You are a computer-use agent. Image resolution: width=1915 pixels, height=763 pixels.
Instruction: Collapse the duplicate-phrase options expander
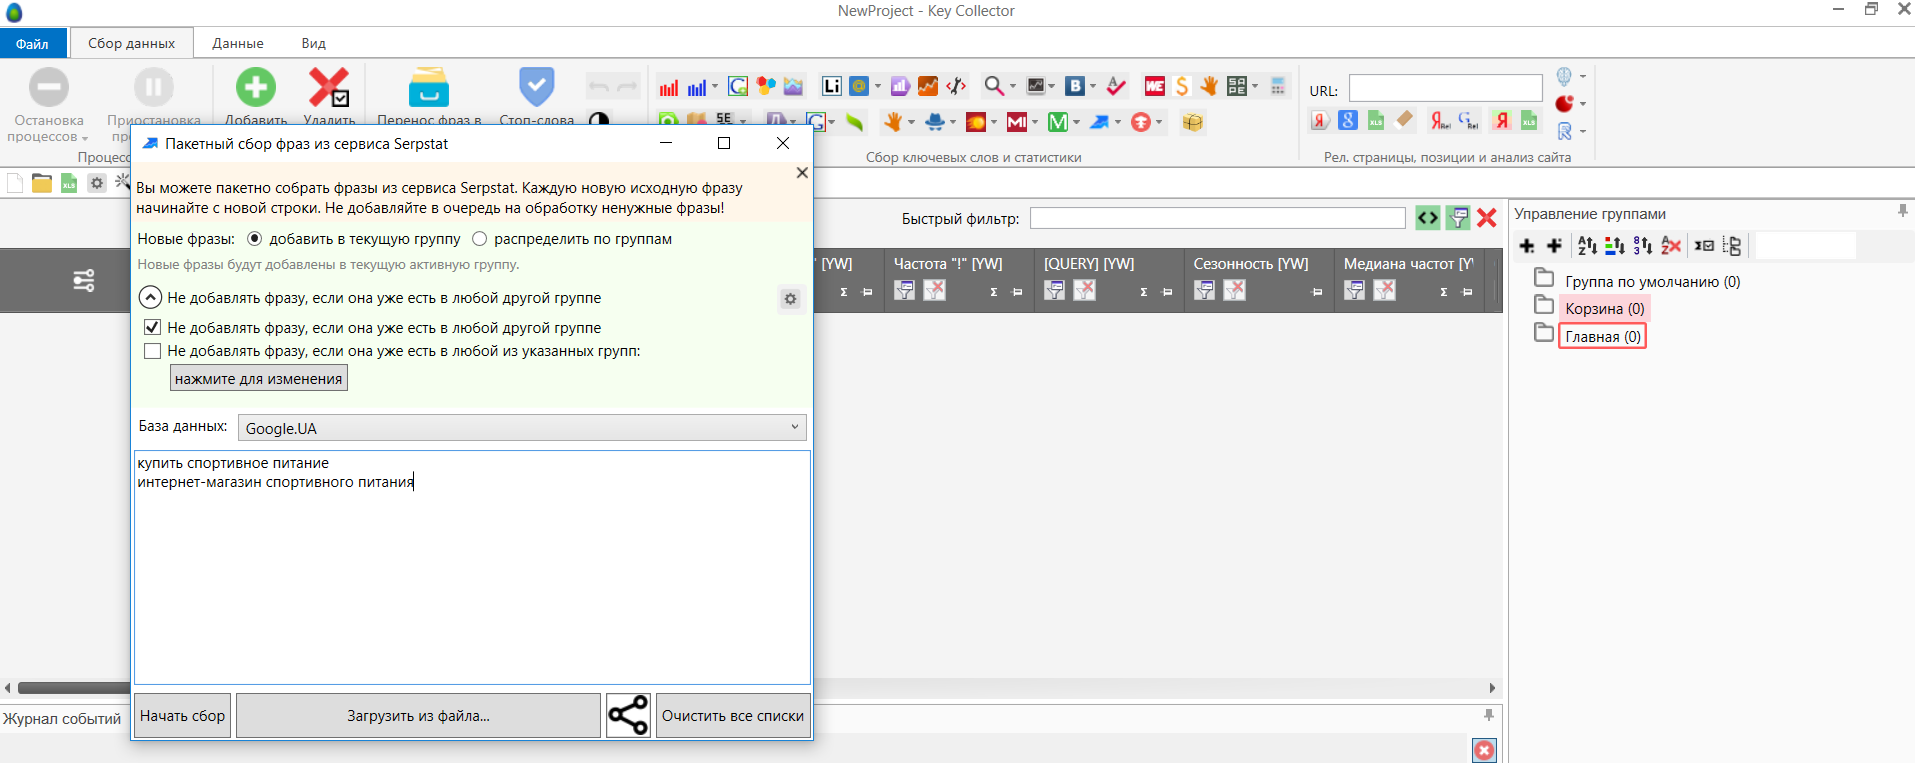point(150,298)
